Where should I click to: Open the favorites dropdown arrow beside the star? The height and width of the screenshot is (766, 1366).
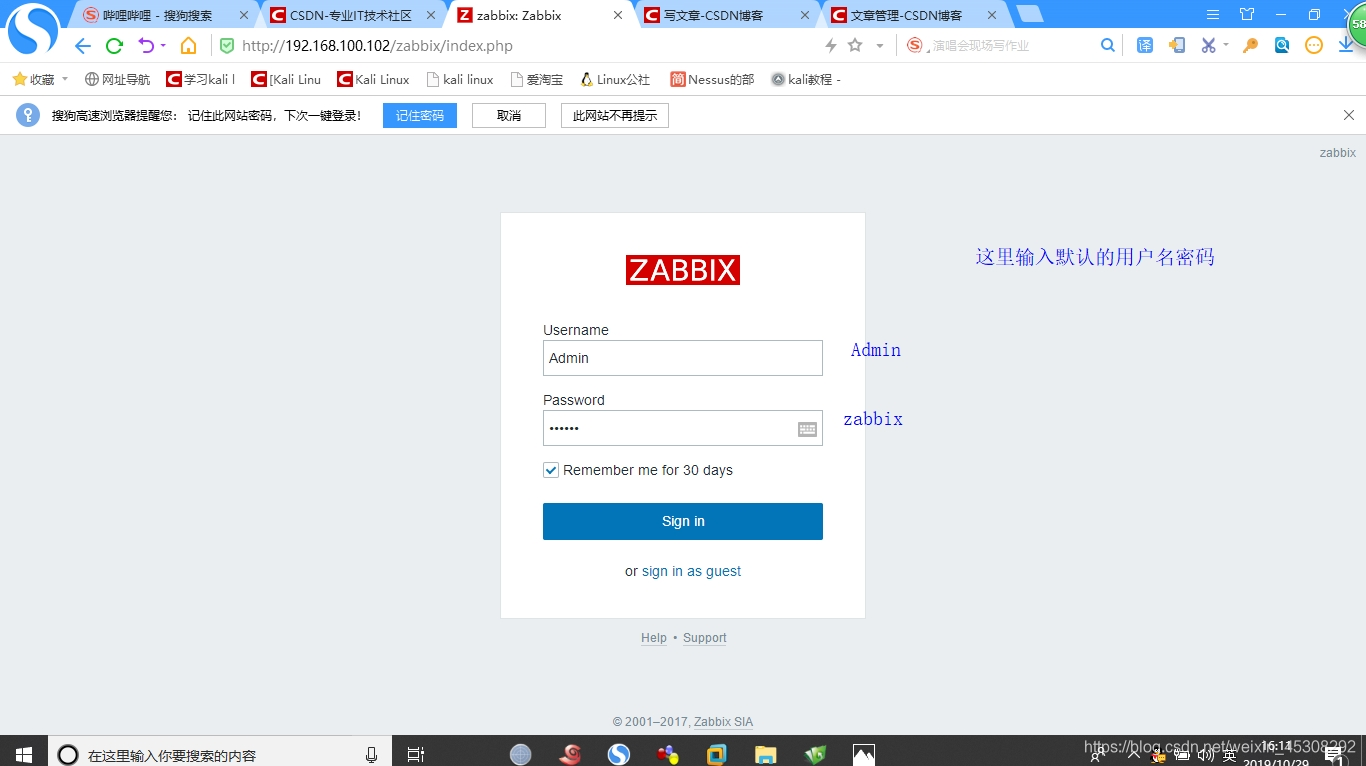pyautogui.click(x=880, y=46)
